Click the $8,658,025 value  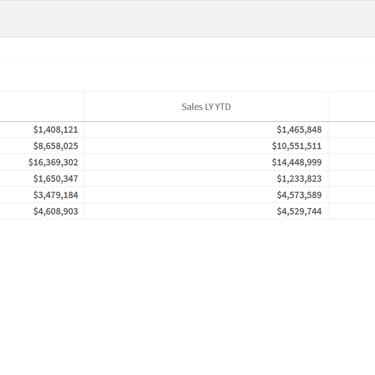(x=56, y=146)
